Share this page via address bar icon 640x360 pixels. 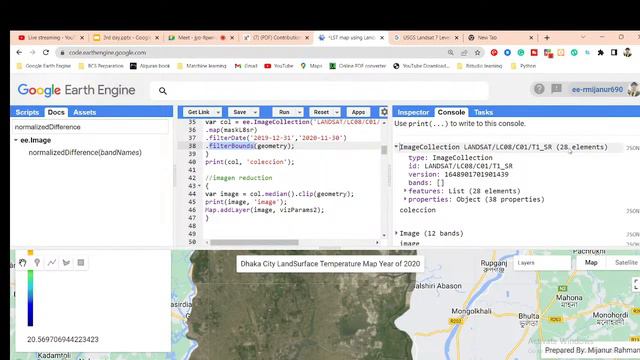pyautogui.click(x=464, y=52)
